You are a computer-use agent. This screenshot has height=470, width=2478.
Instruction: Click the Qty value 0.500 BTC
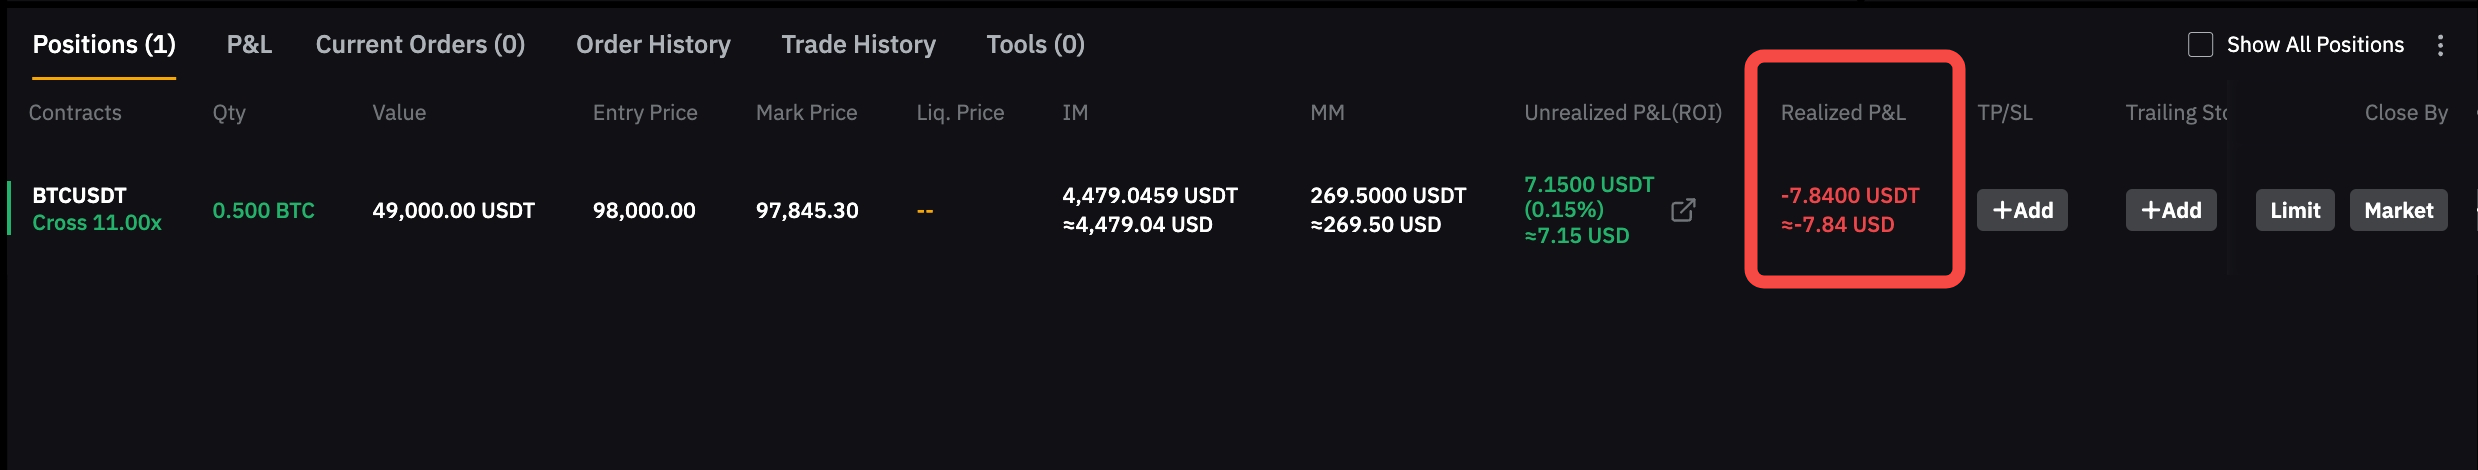point(263,211)
